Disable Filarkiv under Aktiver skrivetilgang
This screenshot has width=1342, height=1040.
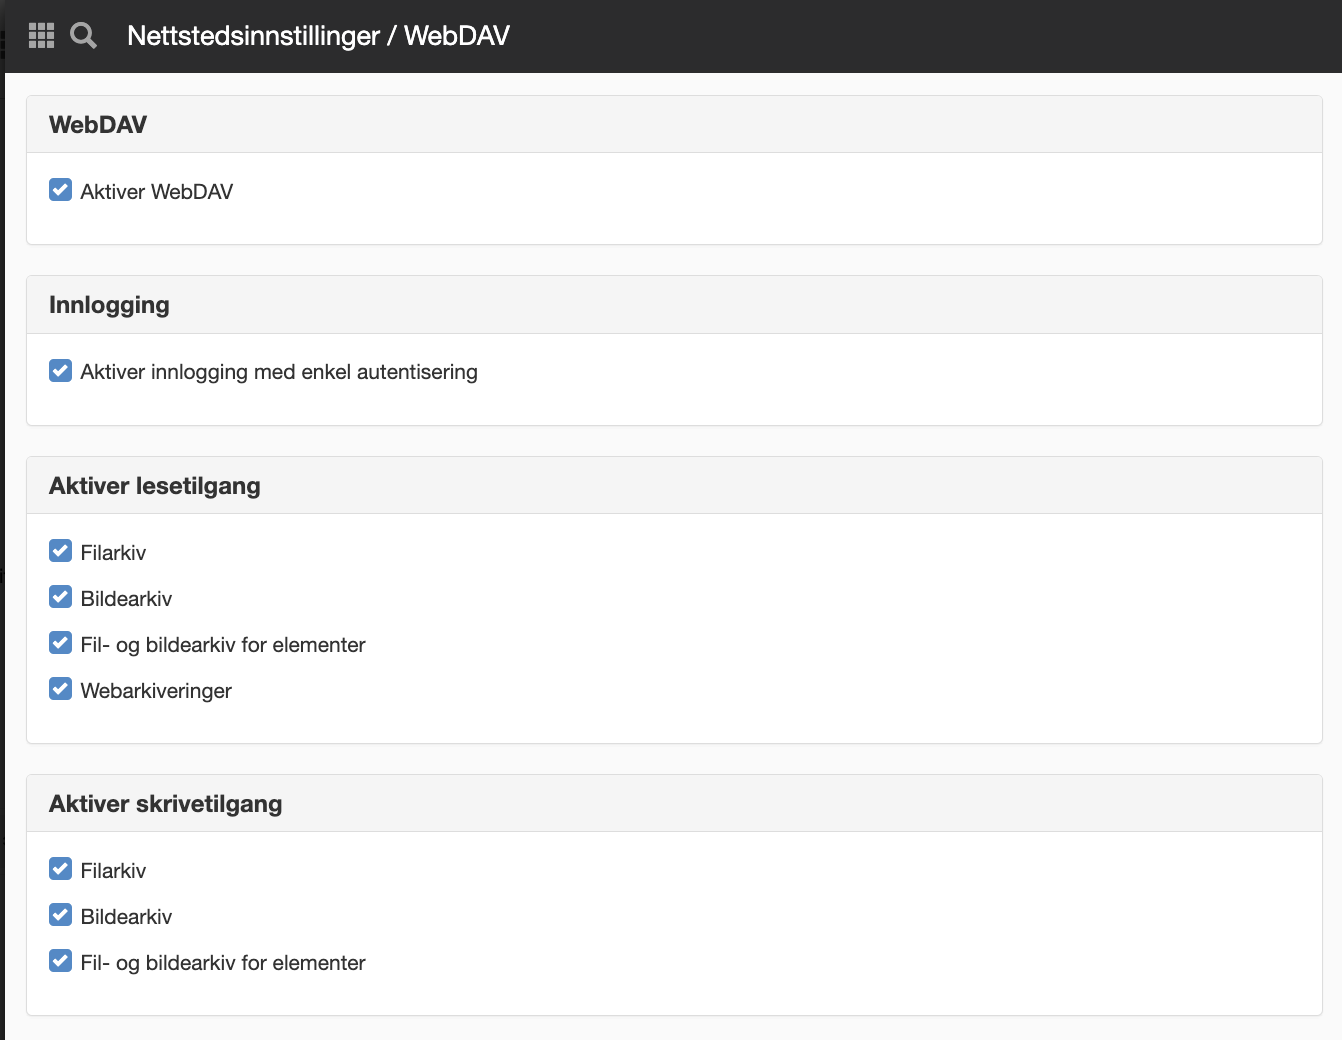click(60, 869)
